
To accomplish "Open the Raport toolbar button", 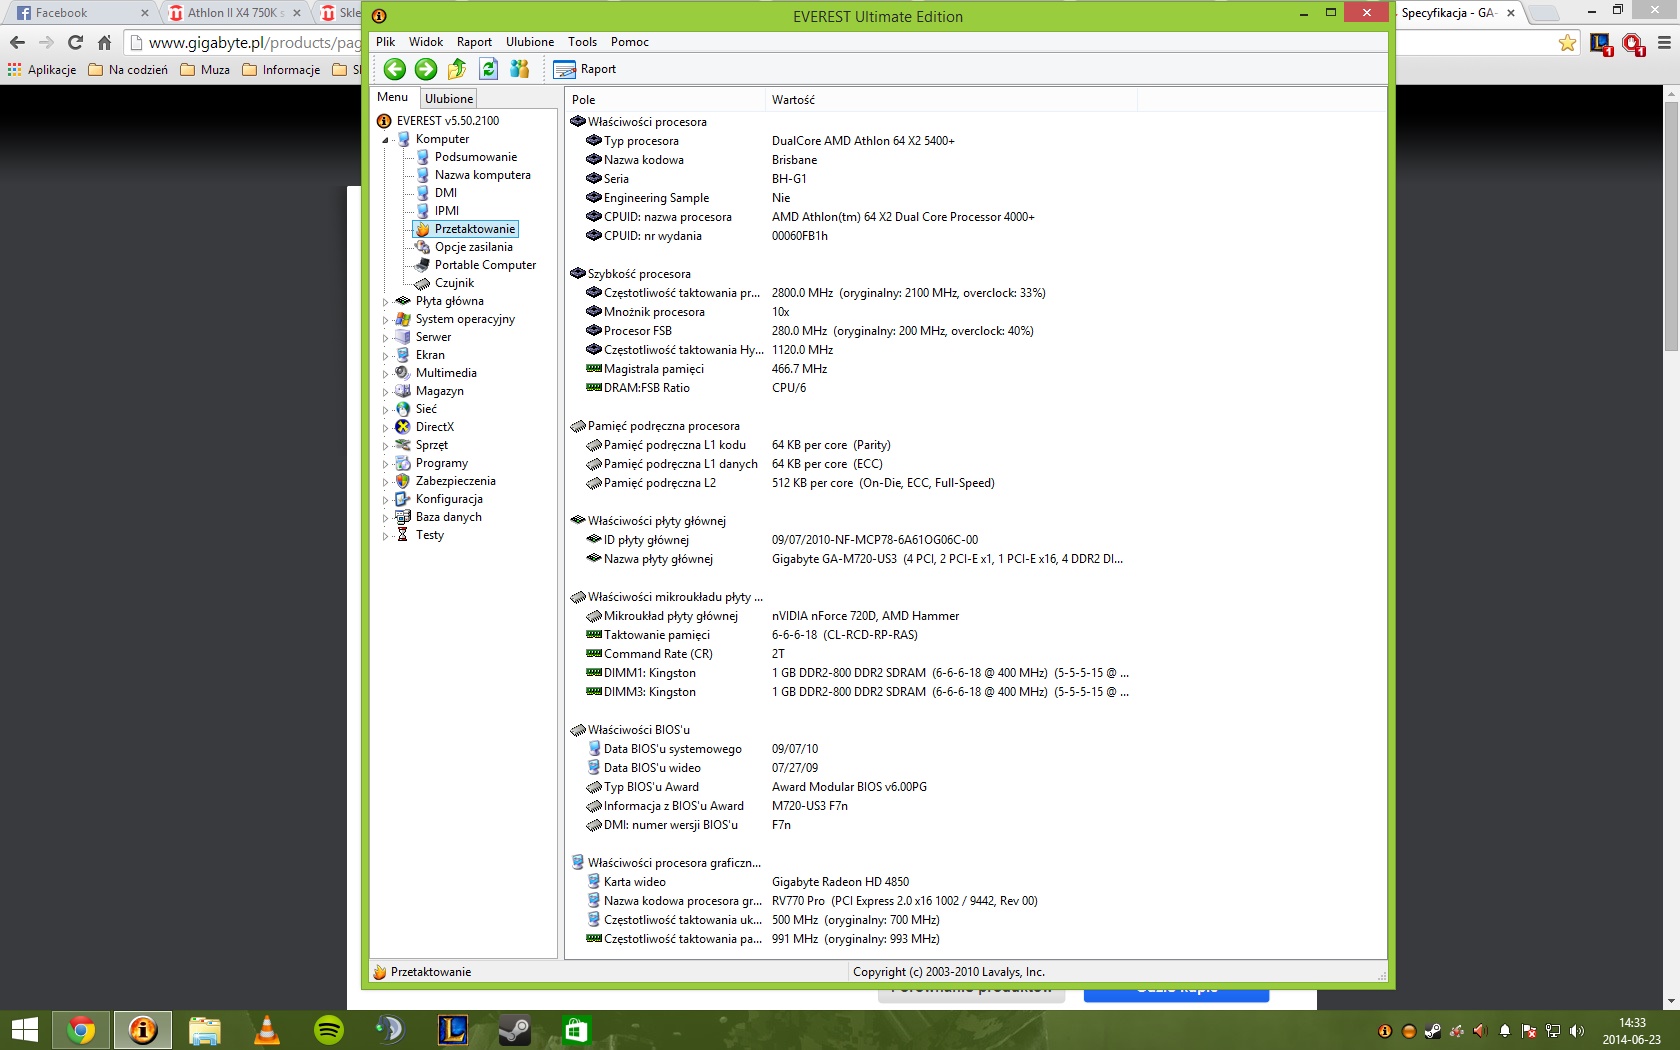I will click(x=585, y=69).
